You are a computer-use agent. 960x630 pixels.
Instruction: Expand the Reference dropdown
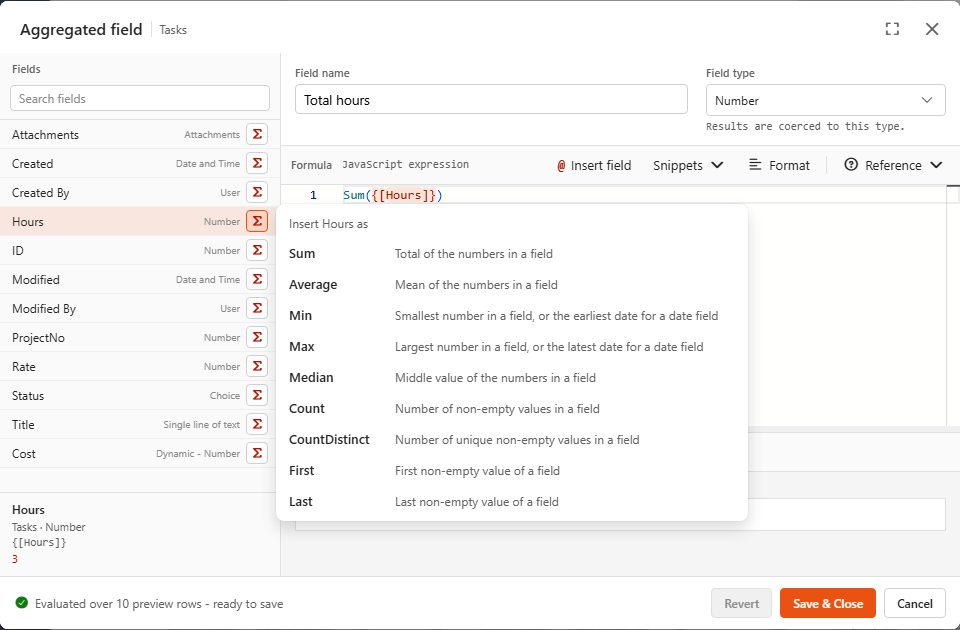(x=893, y=165)
